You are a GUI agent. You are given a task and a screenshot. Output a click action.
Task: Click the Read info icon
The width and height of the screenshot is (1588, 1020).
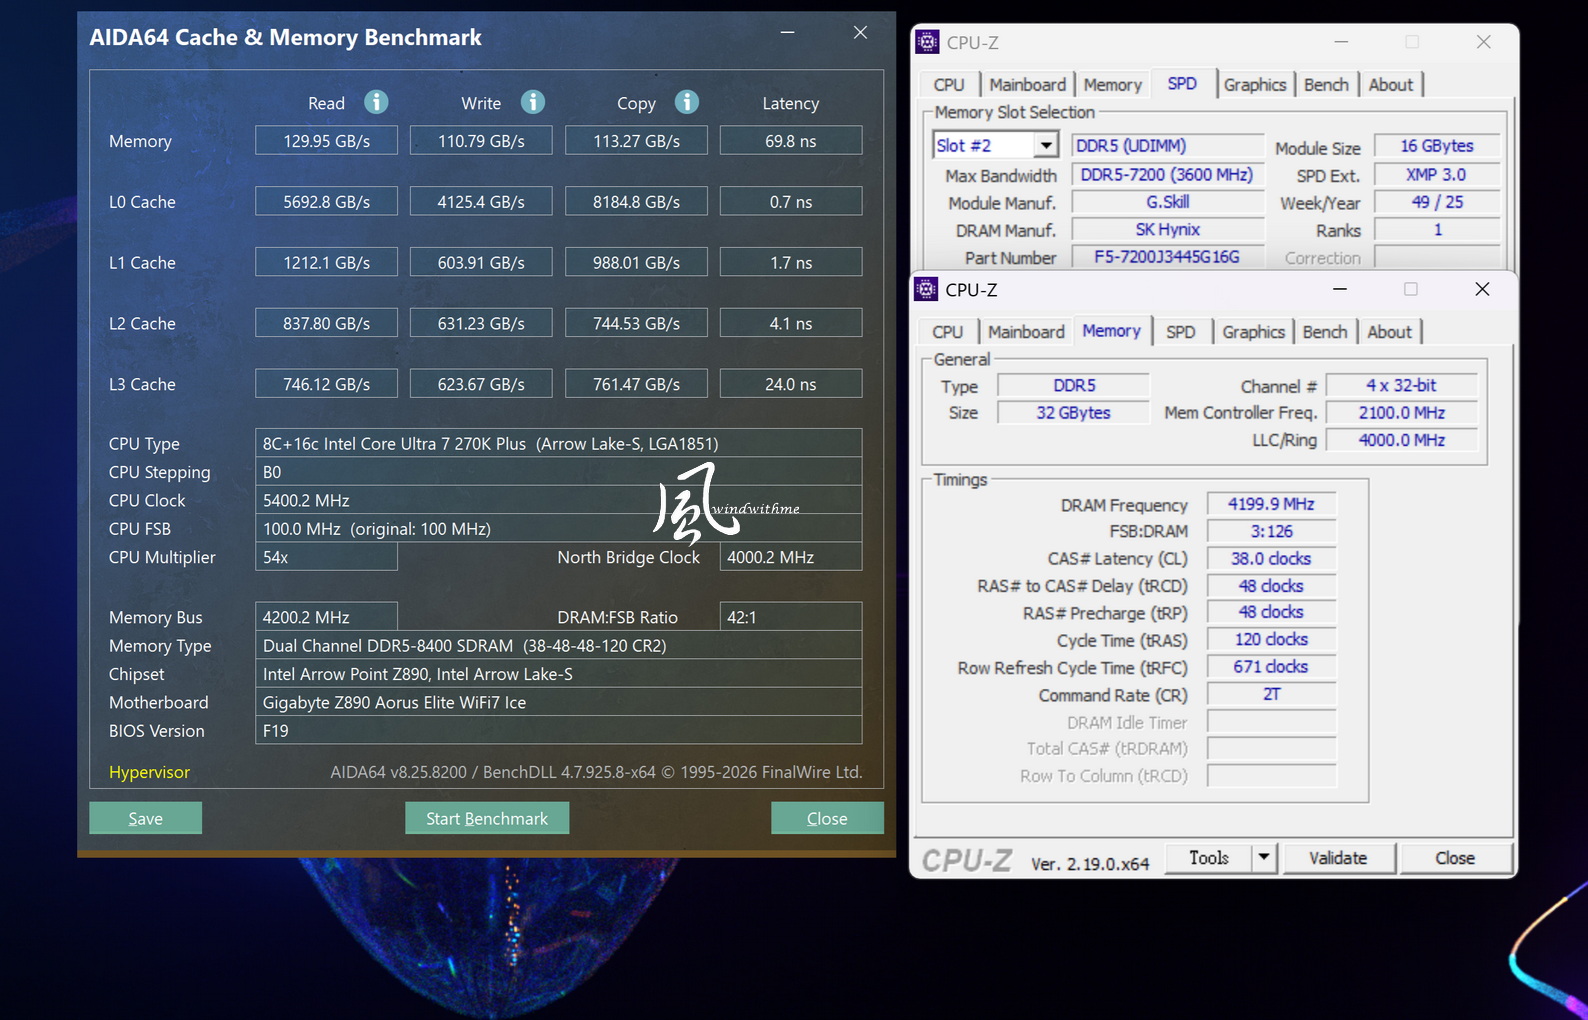[x=376, y=102]
